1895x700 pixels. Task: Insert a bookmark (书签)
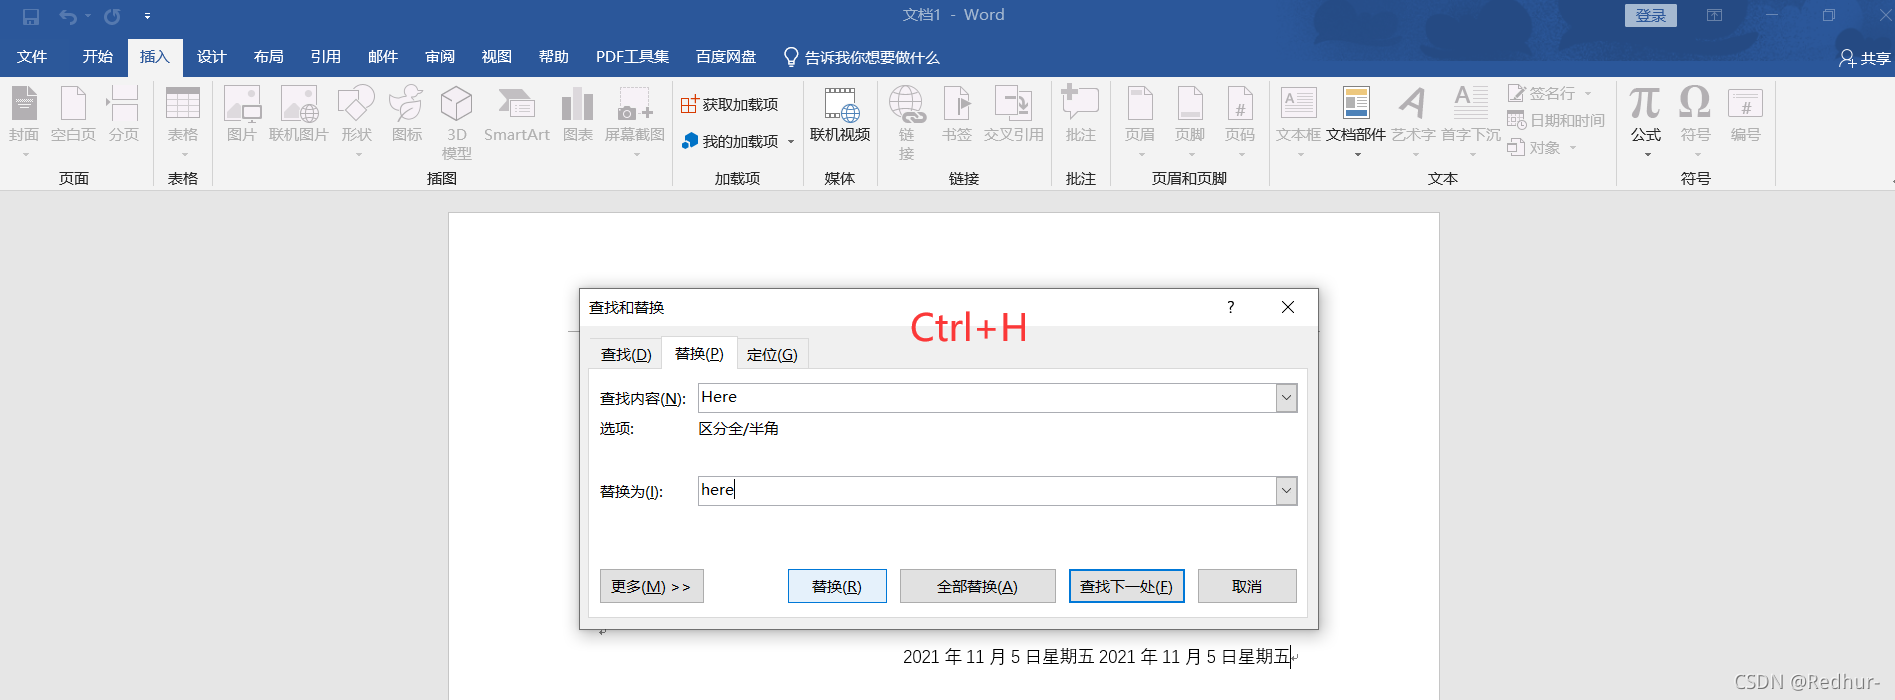(957, 115)
